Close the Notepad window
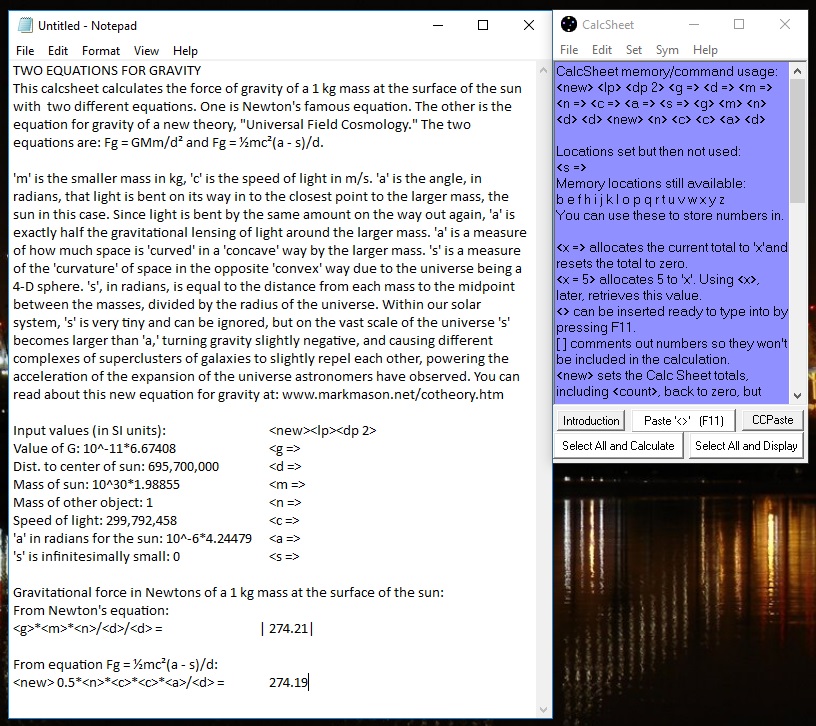 529,25
